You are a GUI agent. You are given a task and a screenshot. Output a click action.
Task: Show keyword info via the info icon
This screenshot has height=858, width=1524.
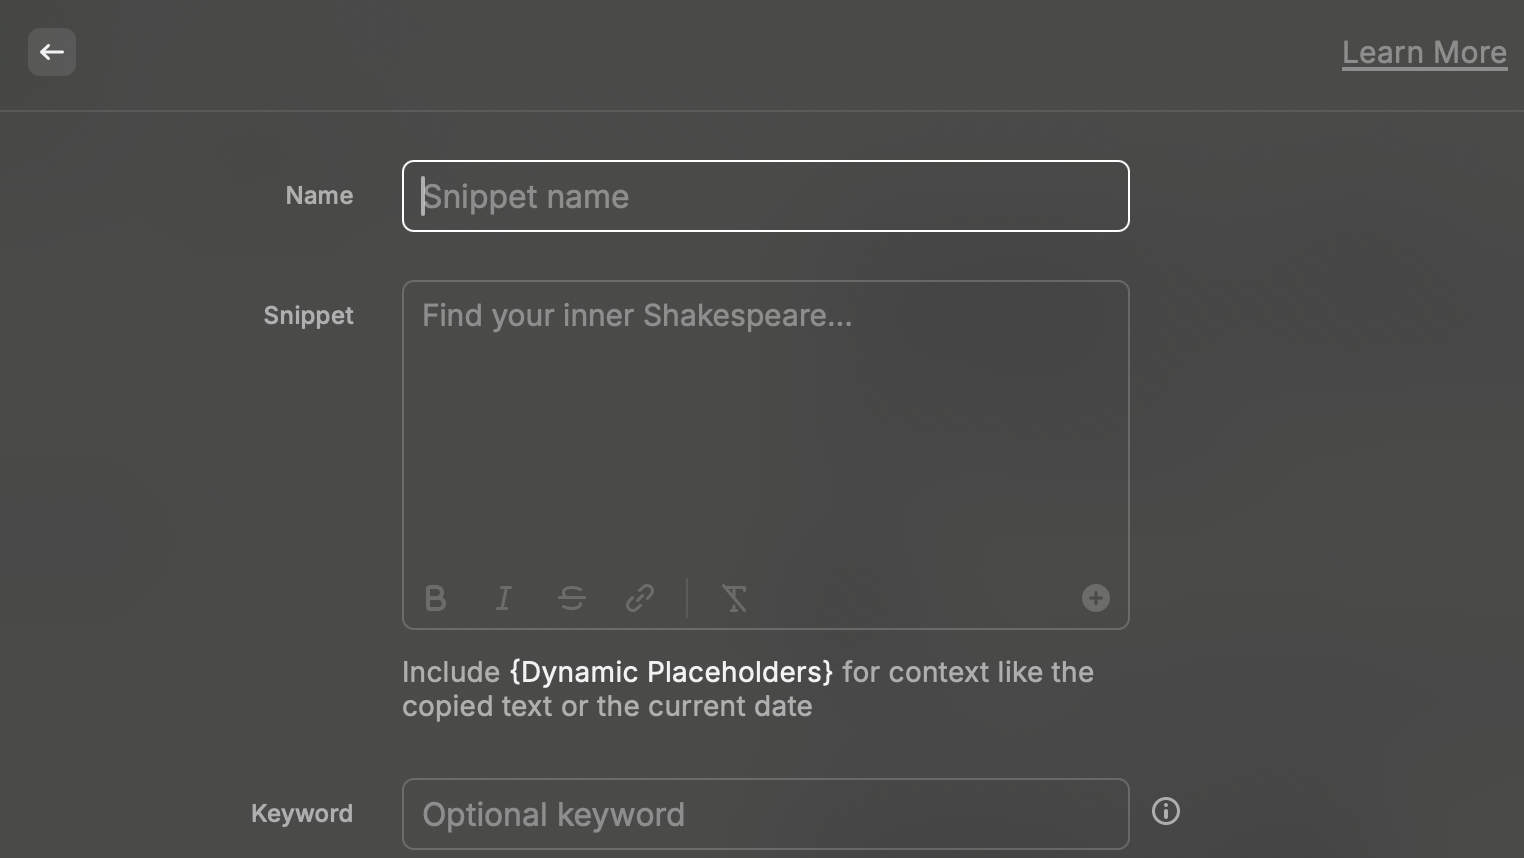point(1166,811)
